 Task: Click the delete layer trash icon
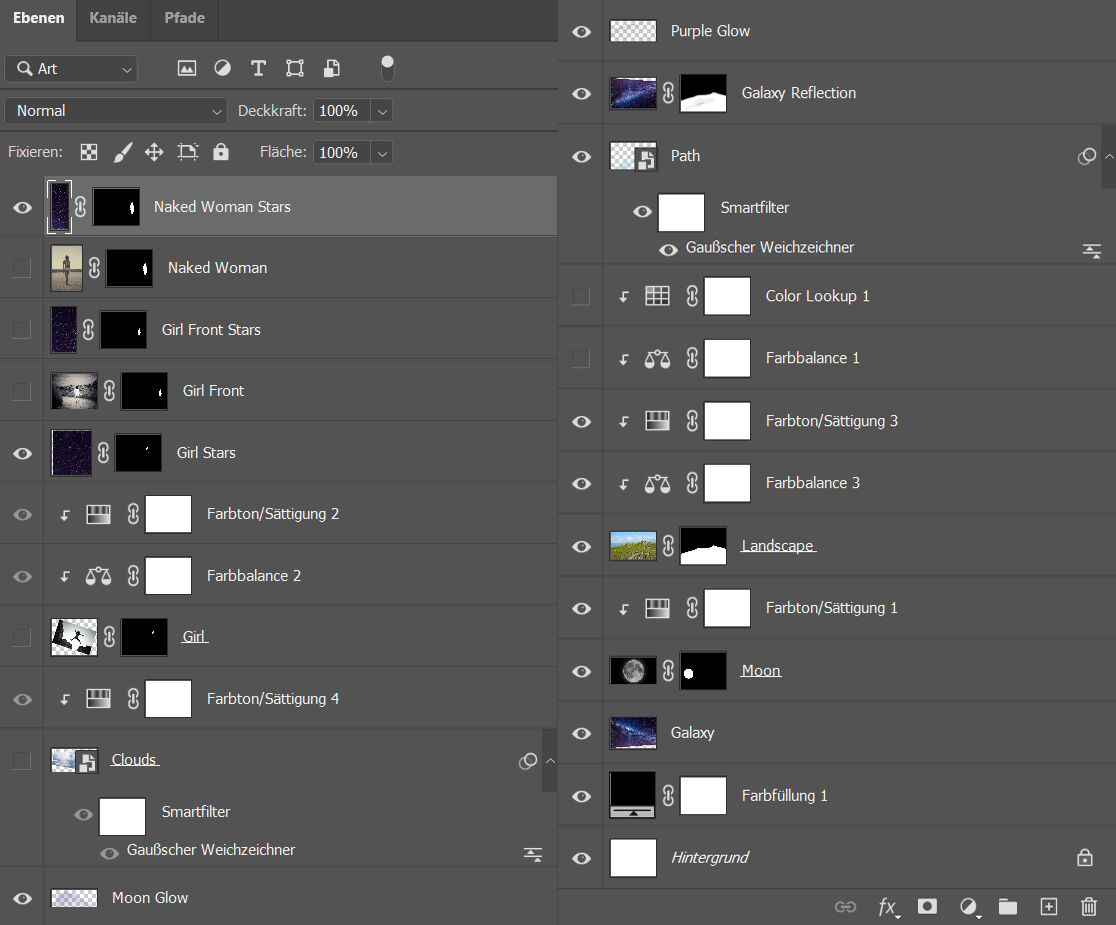click(x=1089, y=906)
